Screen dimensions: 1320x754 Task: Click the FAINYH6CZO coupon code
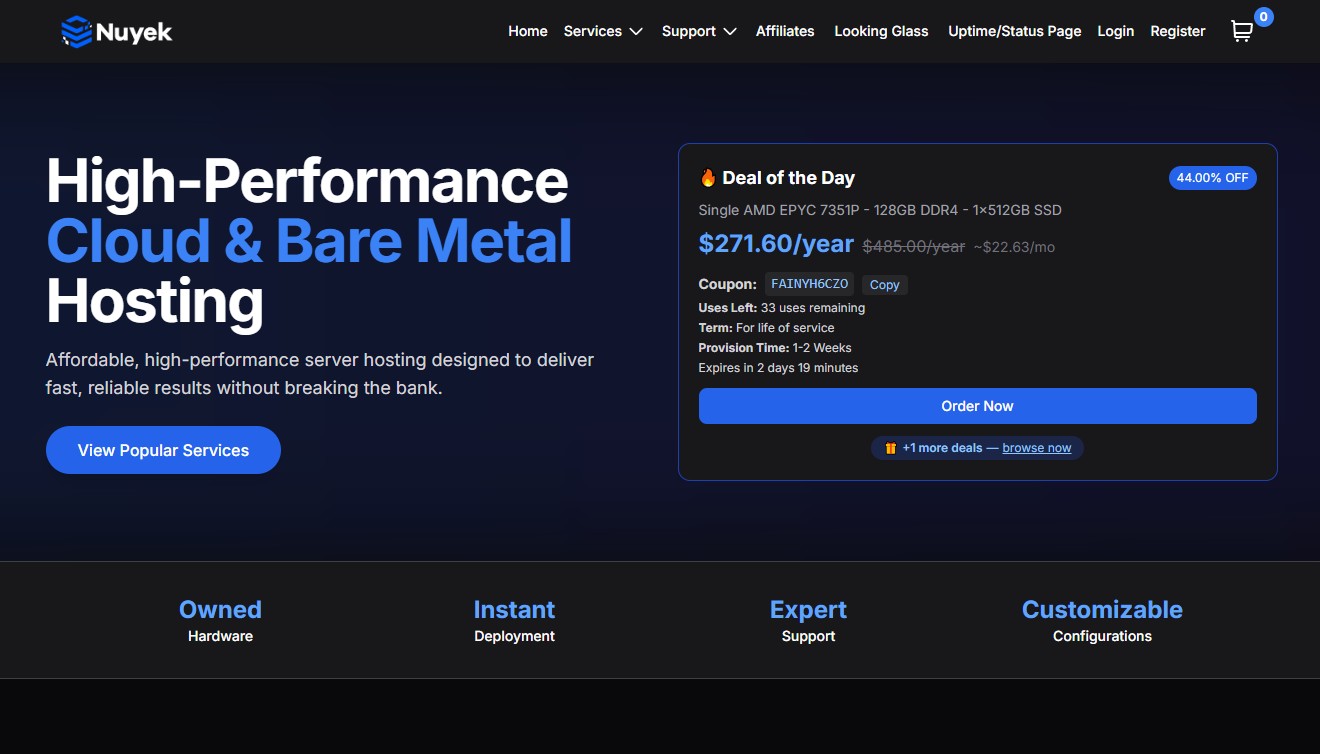pyautogui.click(x=810, y=284)
